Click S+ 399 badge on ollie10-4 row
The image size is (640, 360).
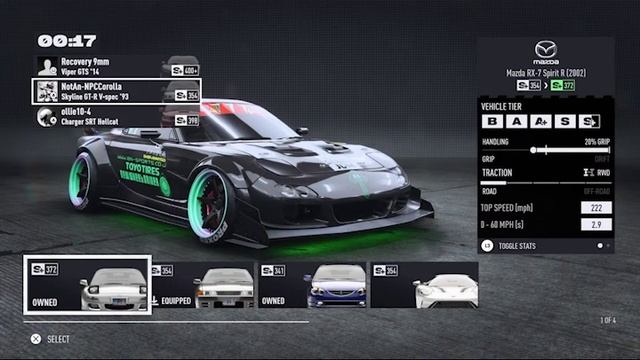coord(187,120)
